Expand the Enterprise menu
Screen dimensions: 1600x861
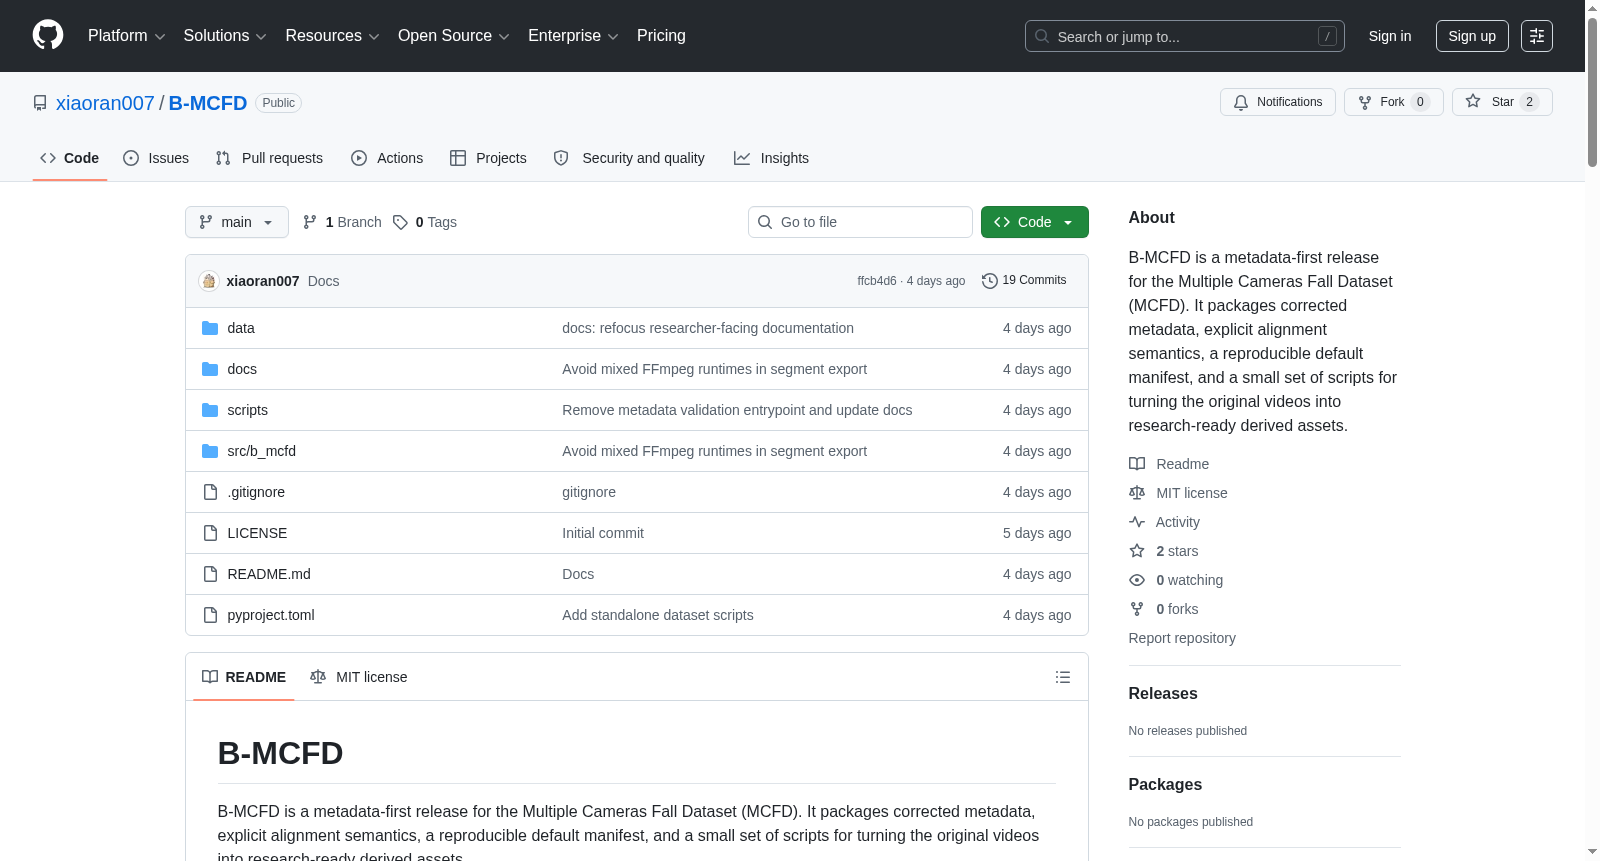(x=573, y=36)
